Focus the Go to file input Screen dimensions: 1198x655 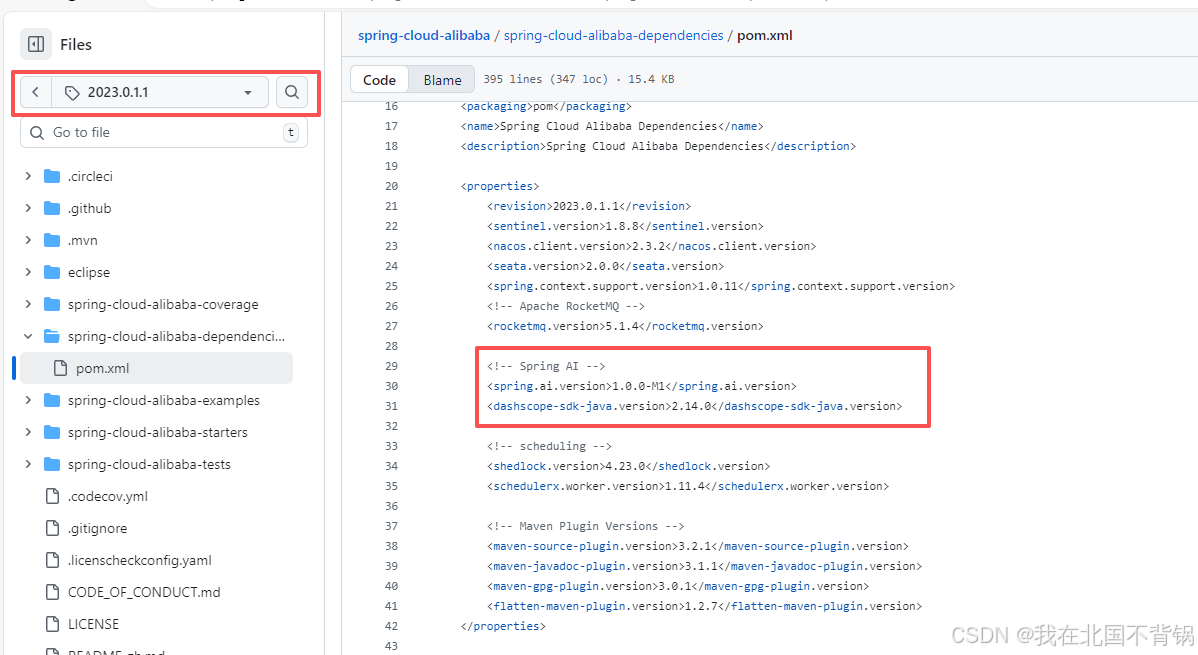164,132
